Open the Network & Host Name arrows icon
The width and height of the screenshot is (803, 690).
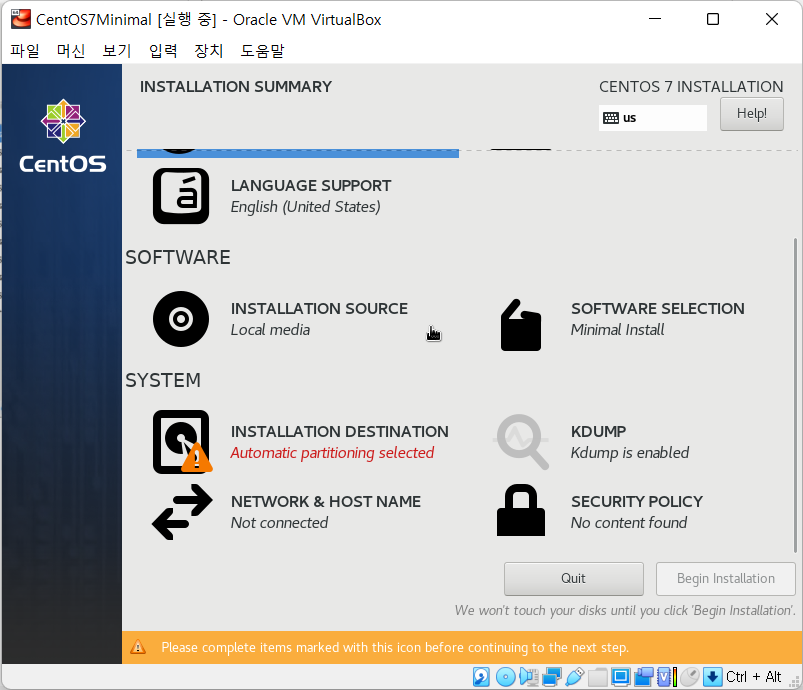(x=182, y=512)
